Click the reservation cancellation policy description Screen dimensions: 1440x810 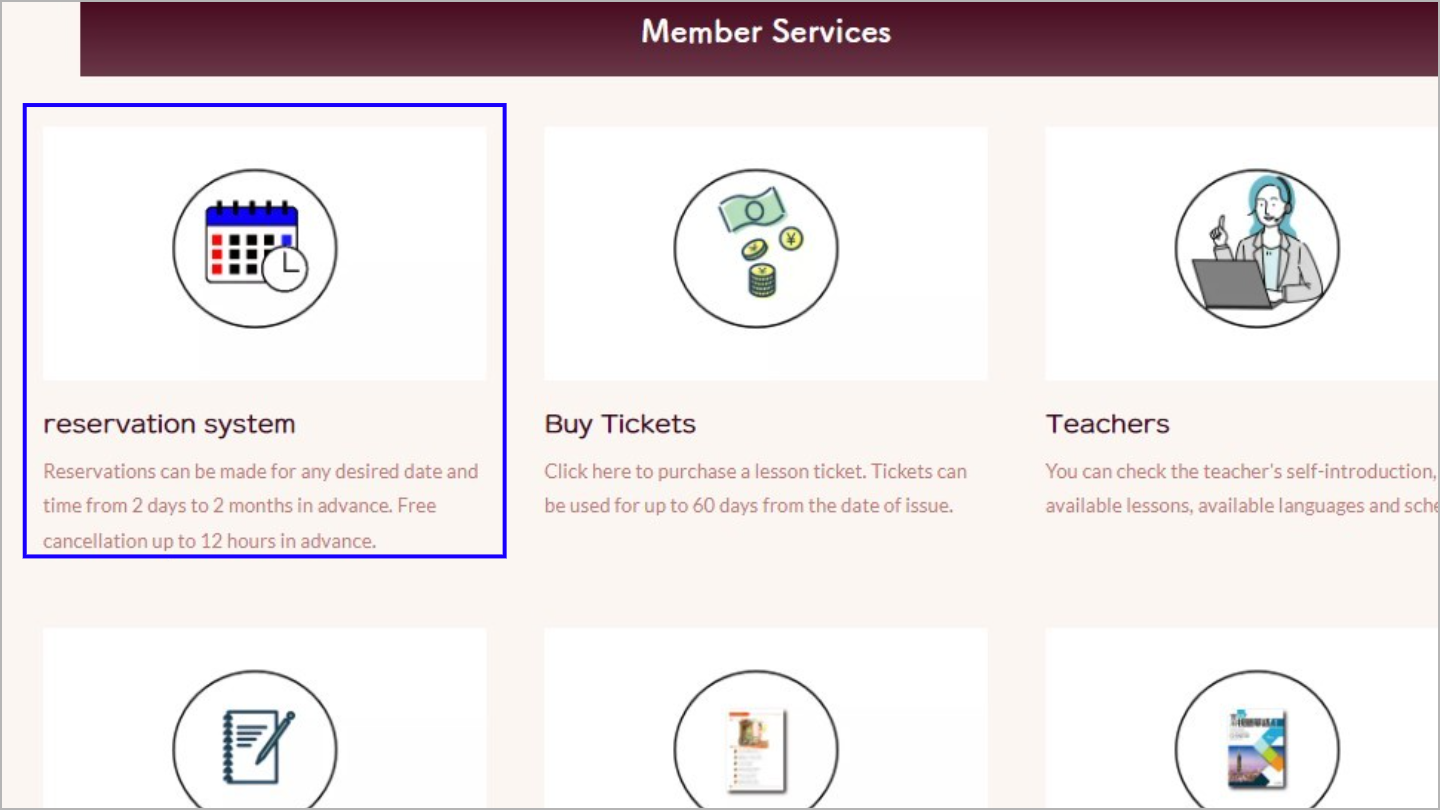pos(260,505)
